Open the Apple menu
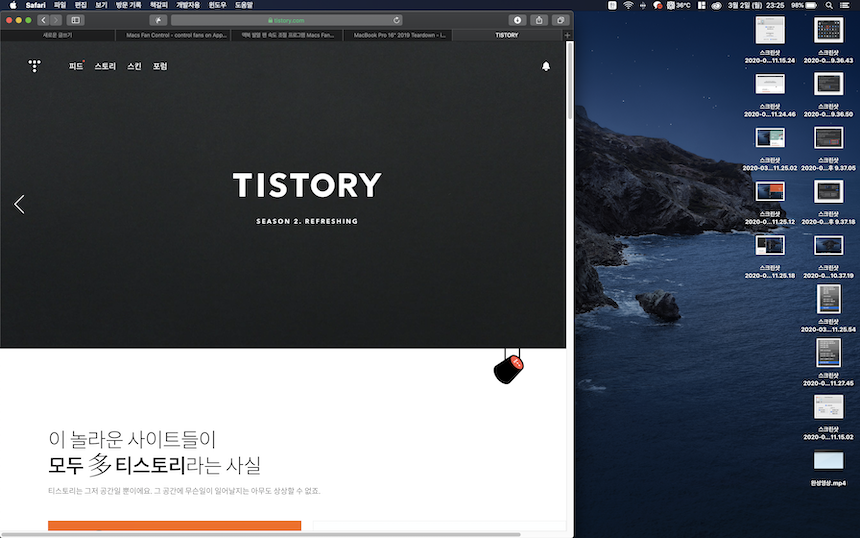The width and height of the screenshot is (860, 538). 13,5
